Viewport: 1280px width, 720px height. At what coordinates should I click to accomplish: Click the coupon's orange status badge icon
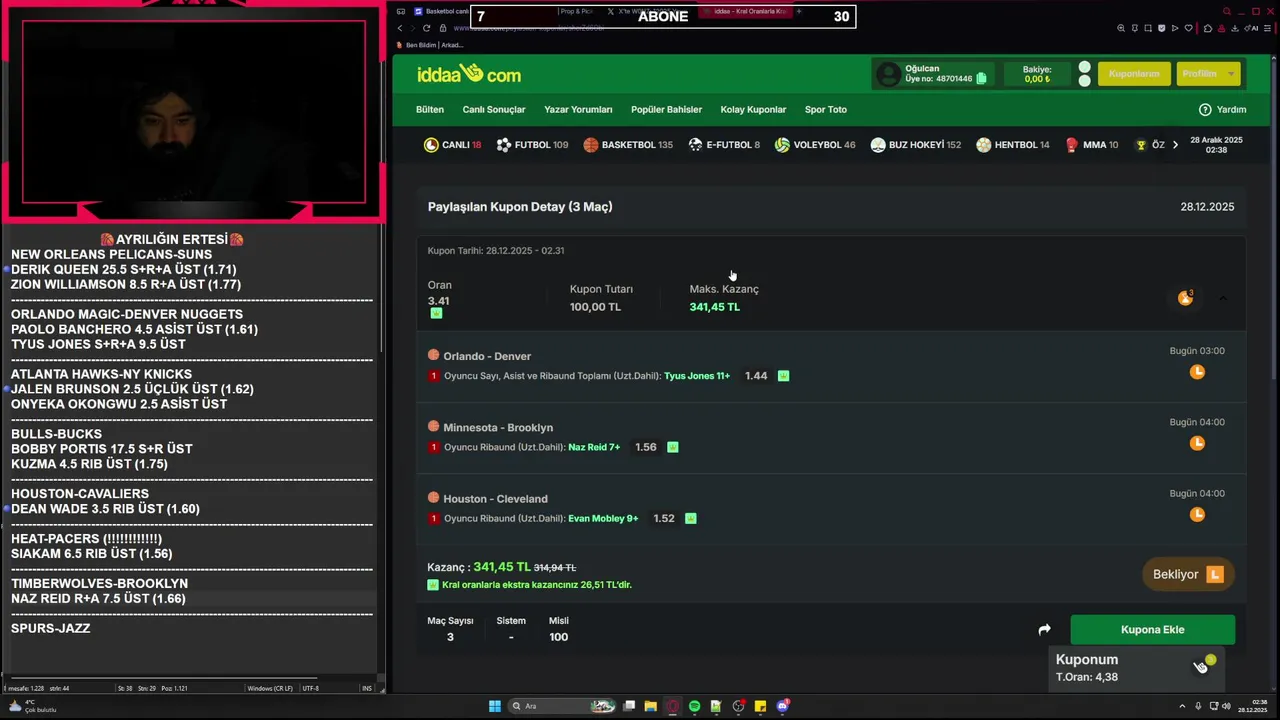click(x=1185, y=298)
